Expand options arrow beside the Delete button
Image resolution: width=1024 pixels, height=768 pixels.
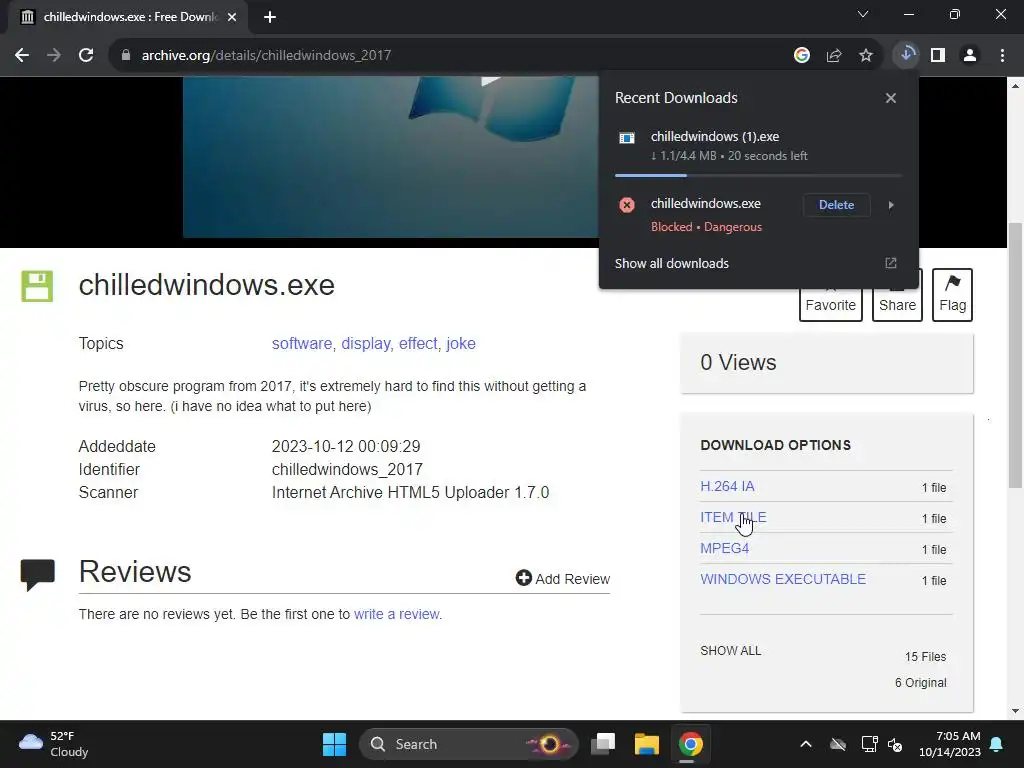pyautogui.click(x=891, y=205)
